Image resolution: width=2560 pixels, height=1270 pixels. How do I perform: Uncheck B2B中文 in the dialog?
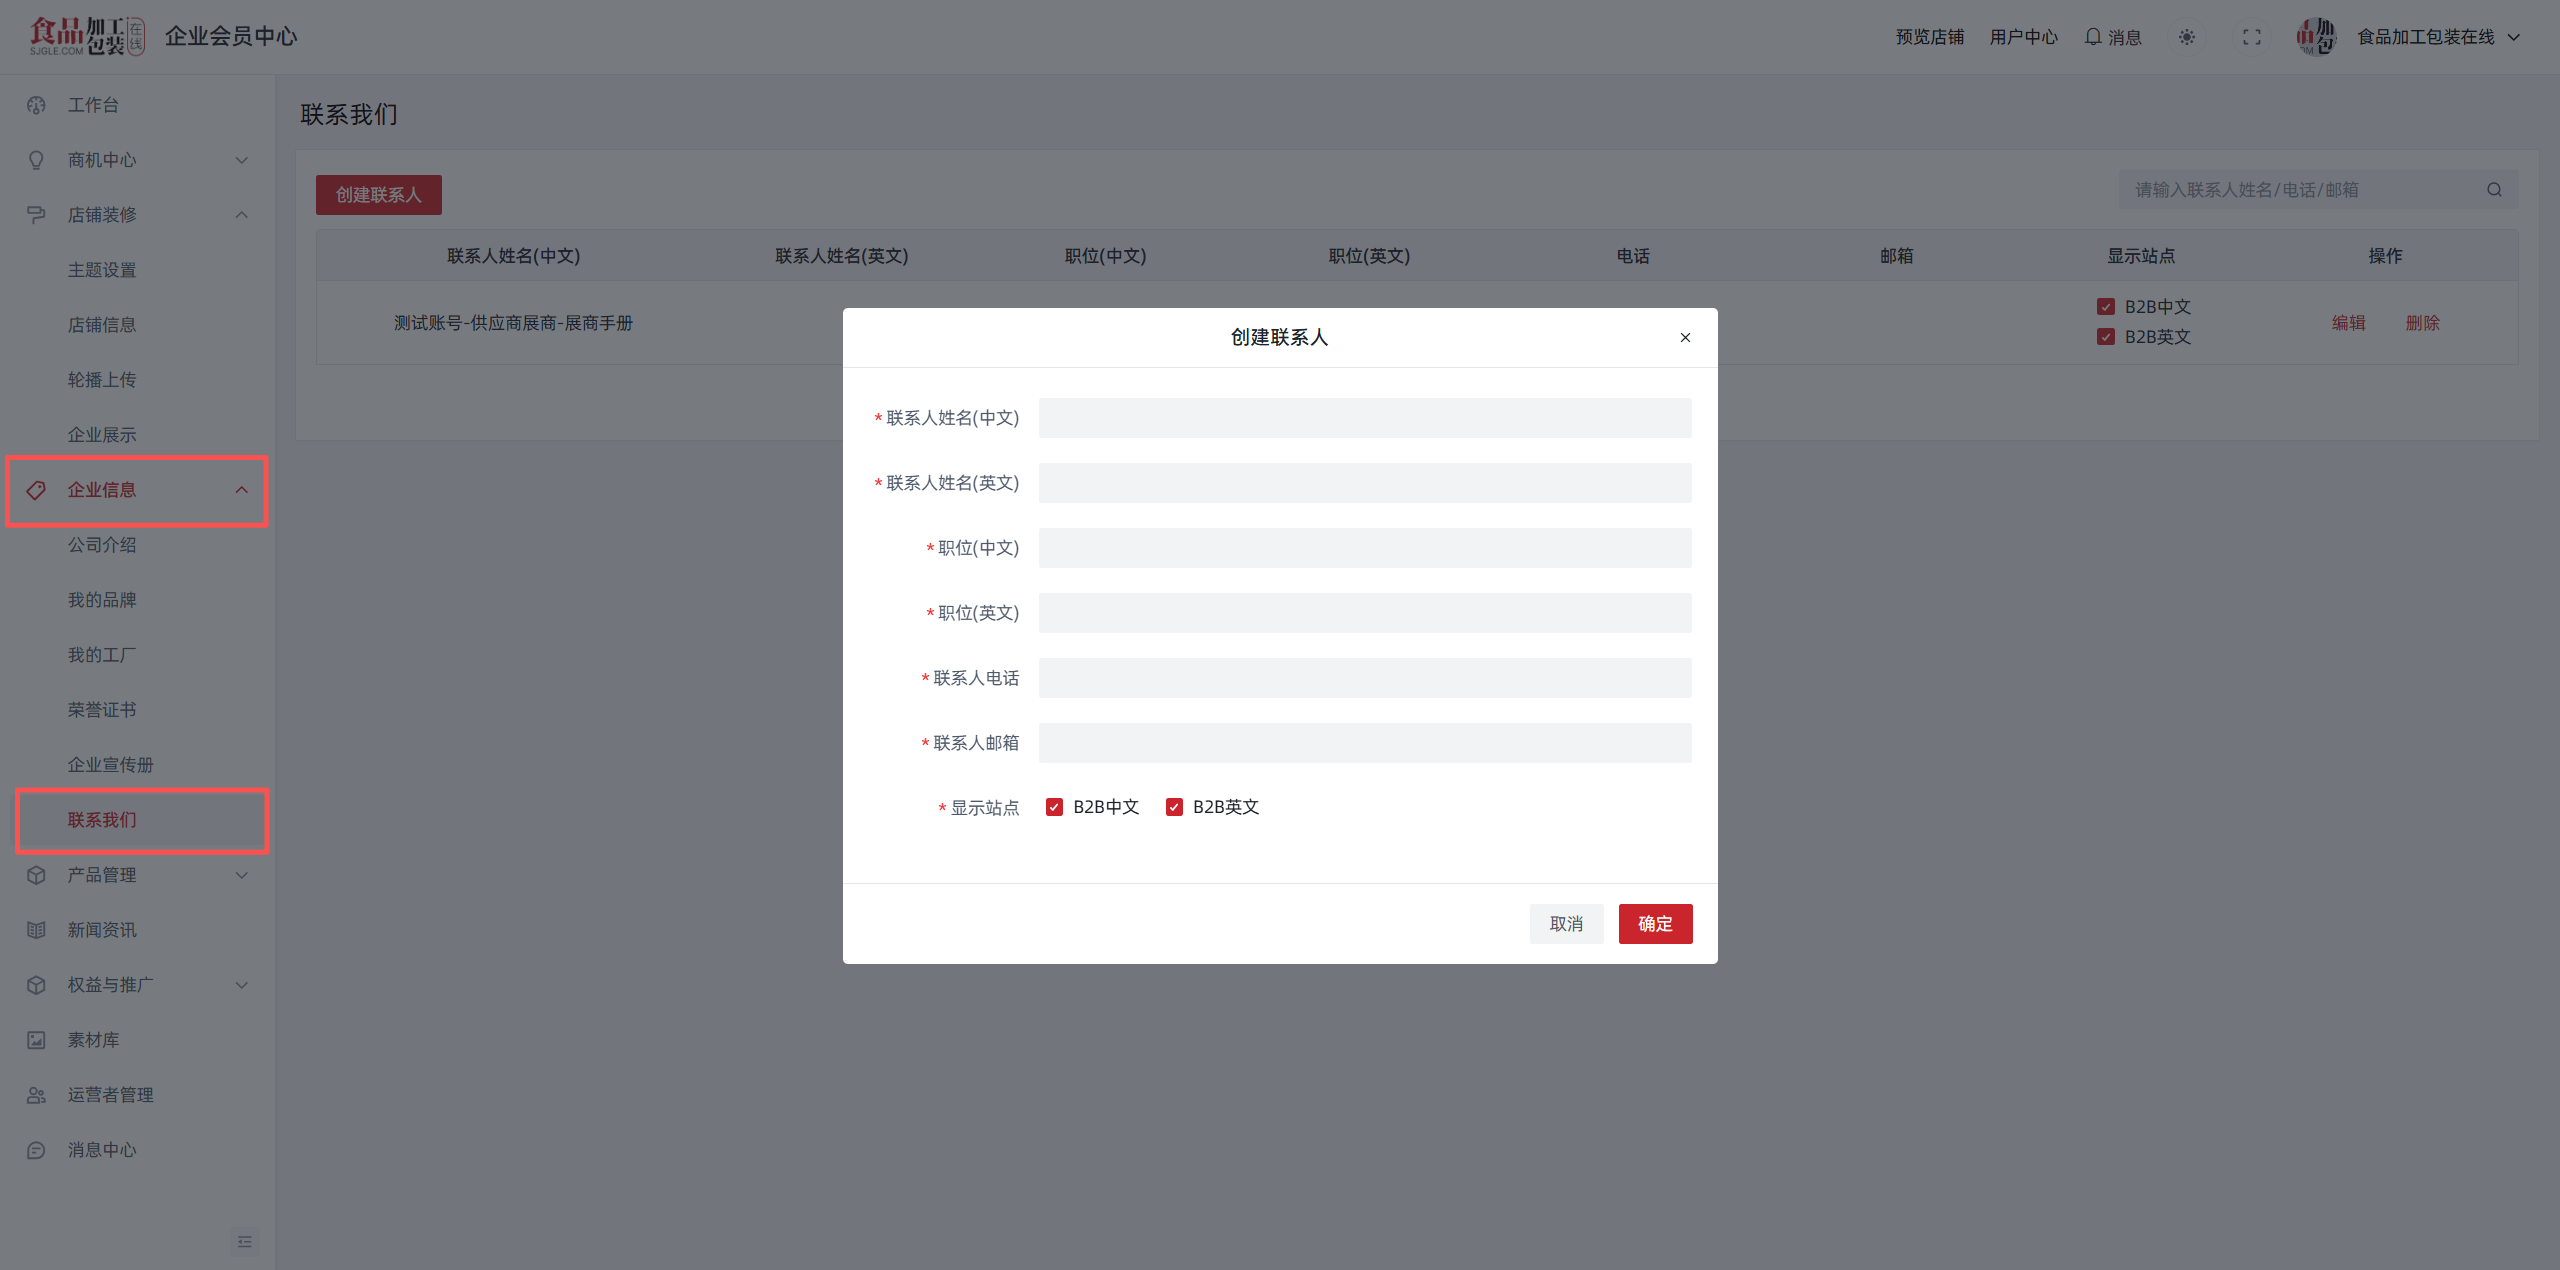point(1054,807)
